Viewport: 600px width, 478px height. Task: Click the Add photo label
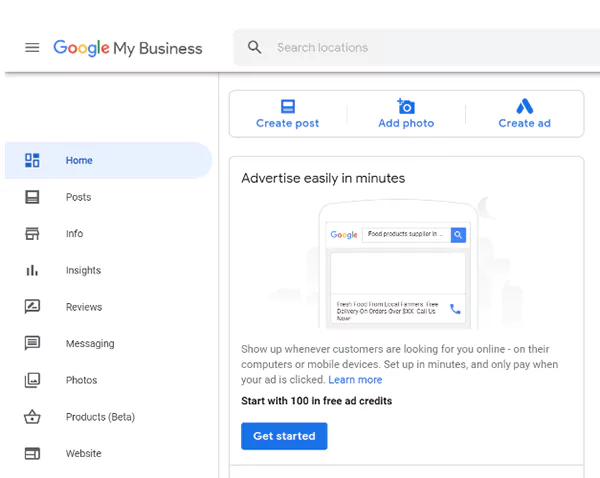point(406,123)
